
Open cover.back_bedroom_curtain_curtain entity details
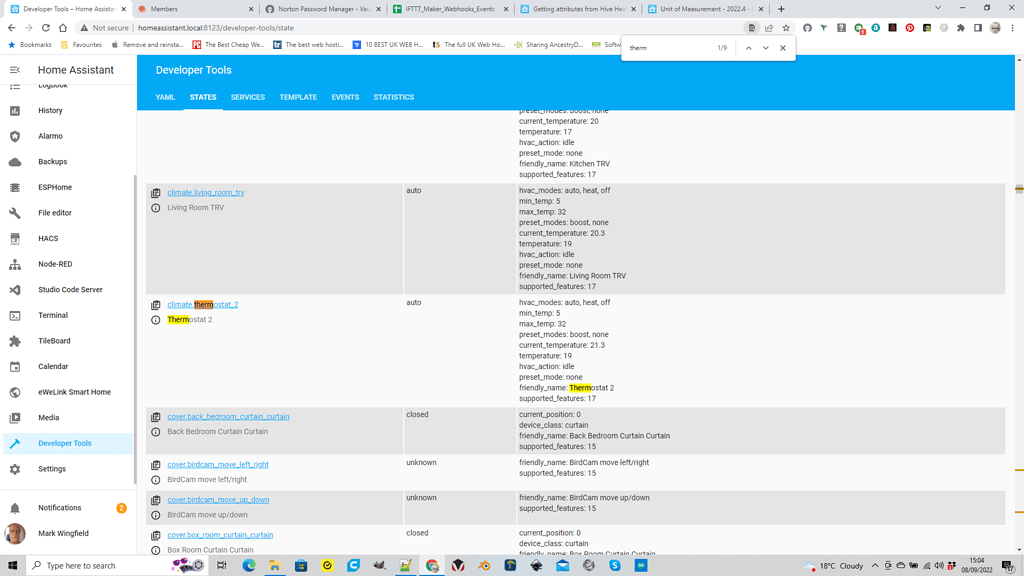pyautogui.click(x=227, y=416)
